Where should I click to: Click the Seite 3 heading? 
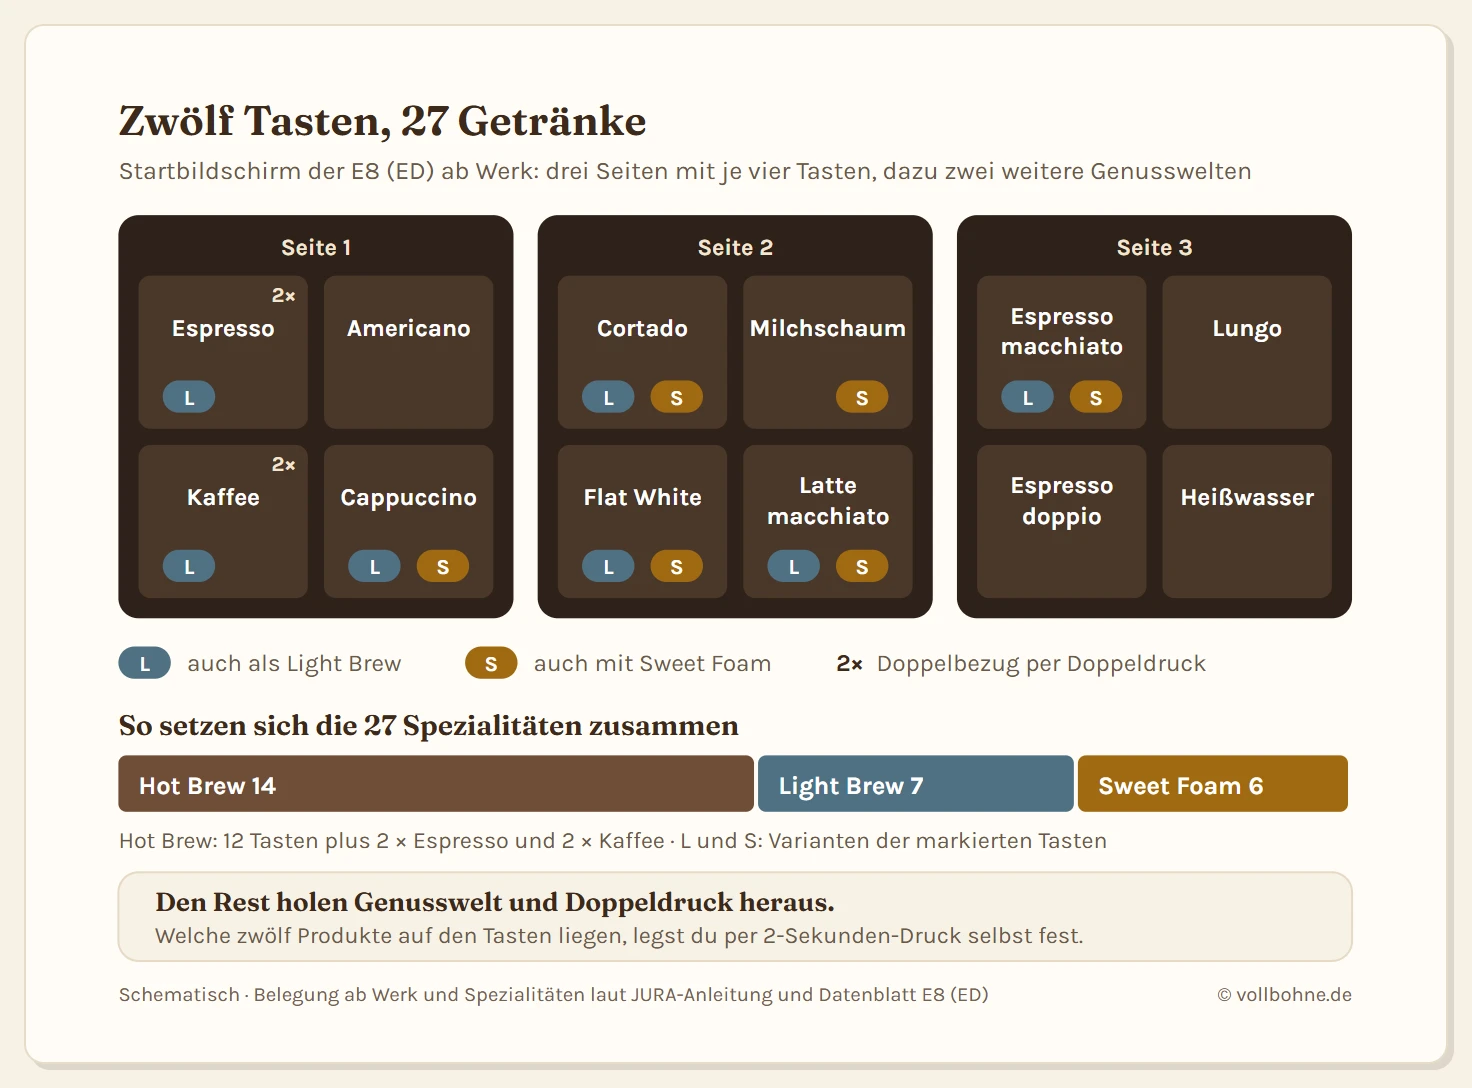coord(1154,247)
